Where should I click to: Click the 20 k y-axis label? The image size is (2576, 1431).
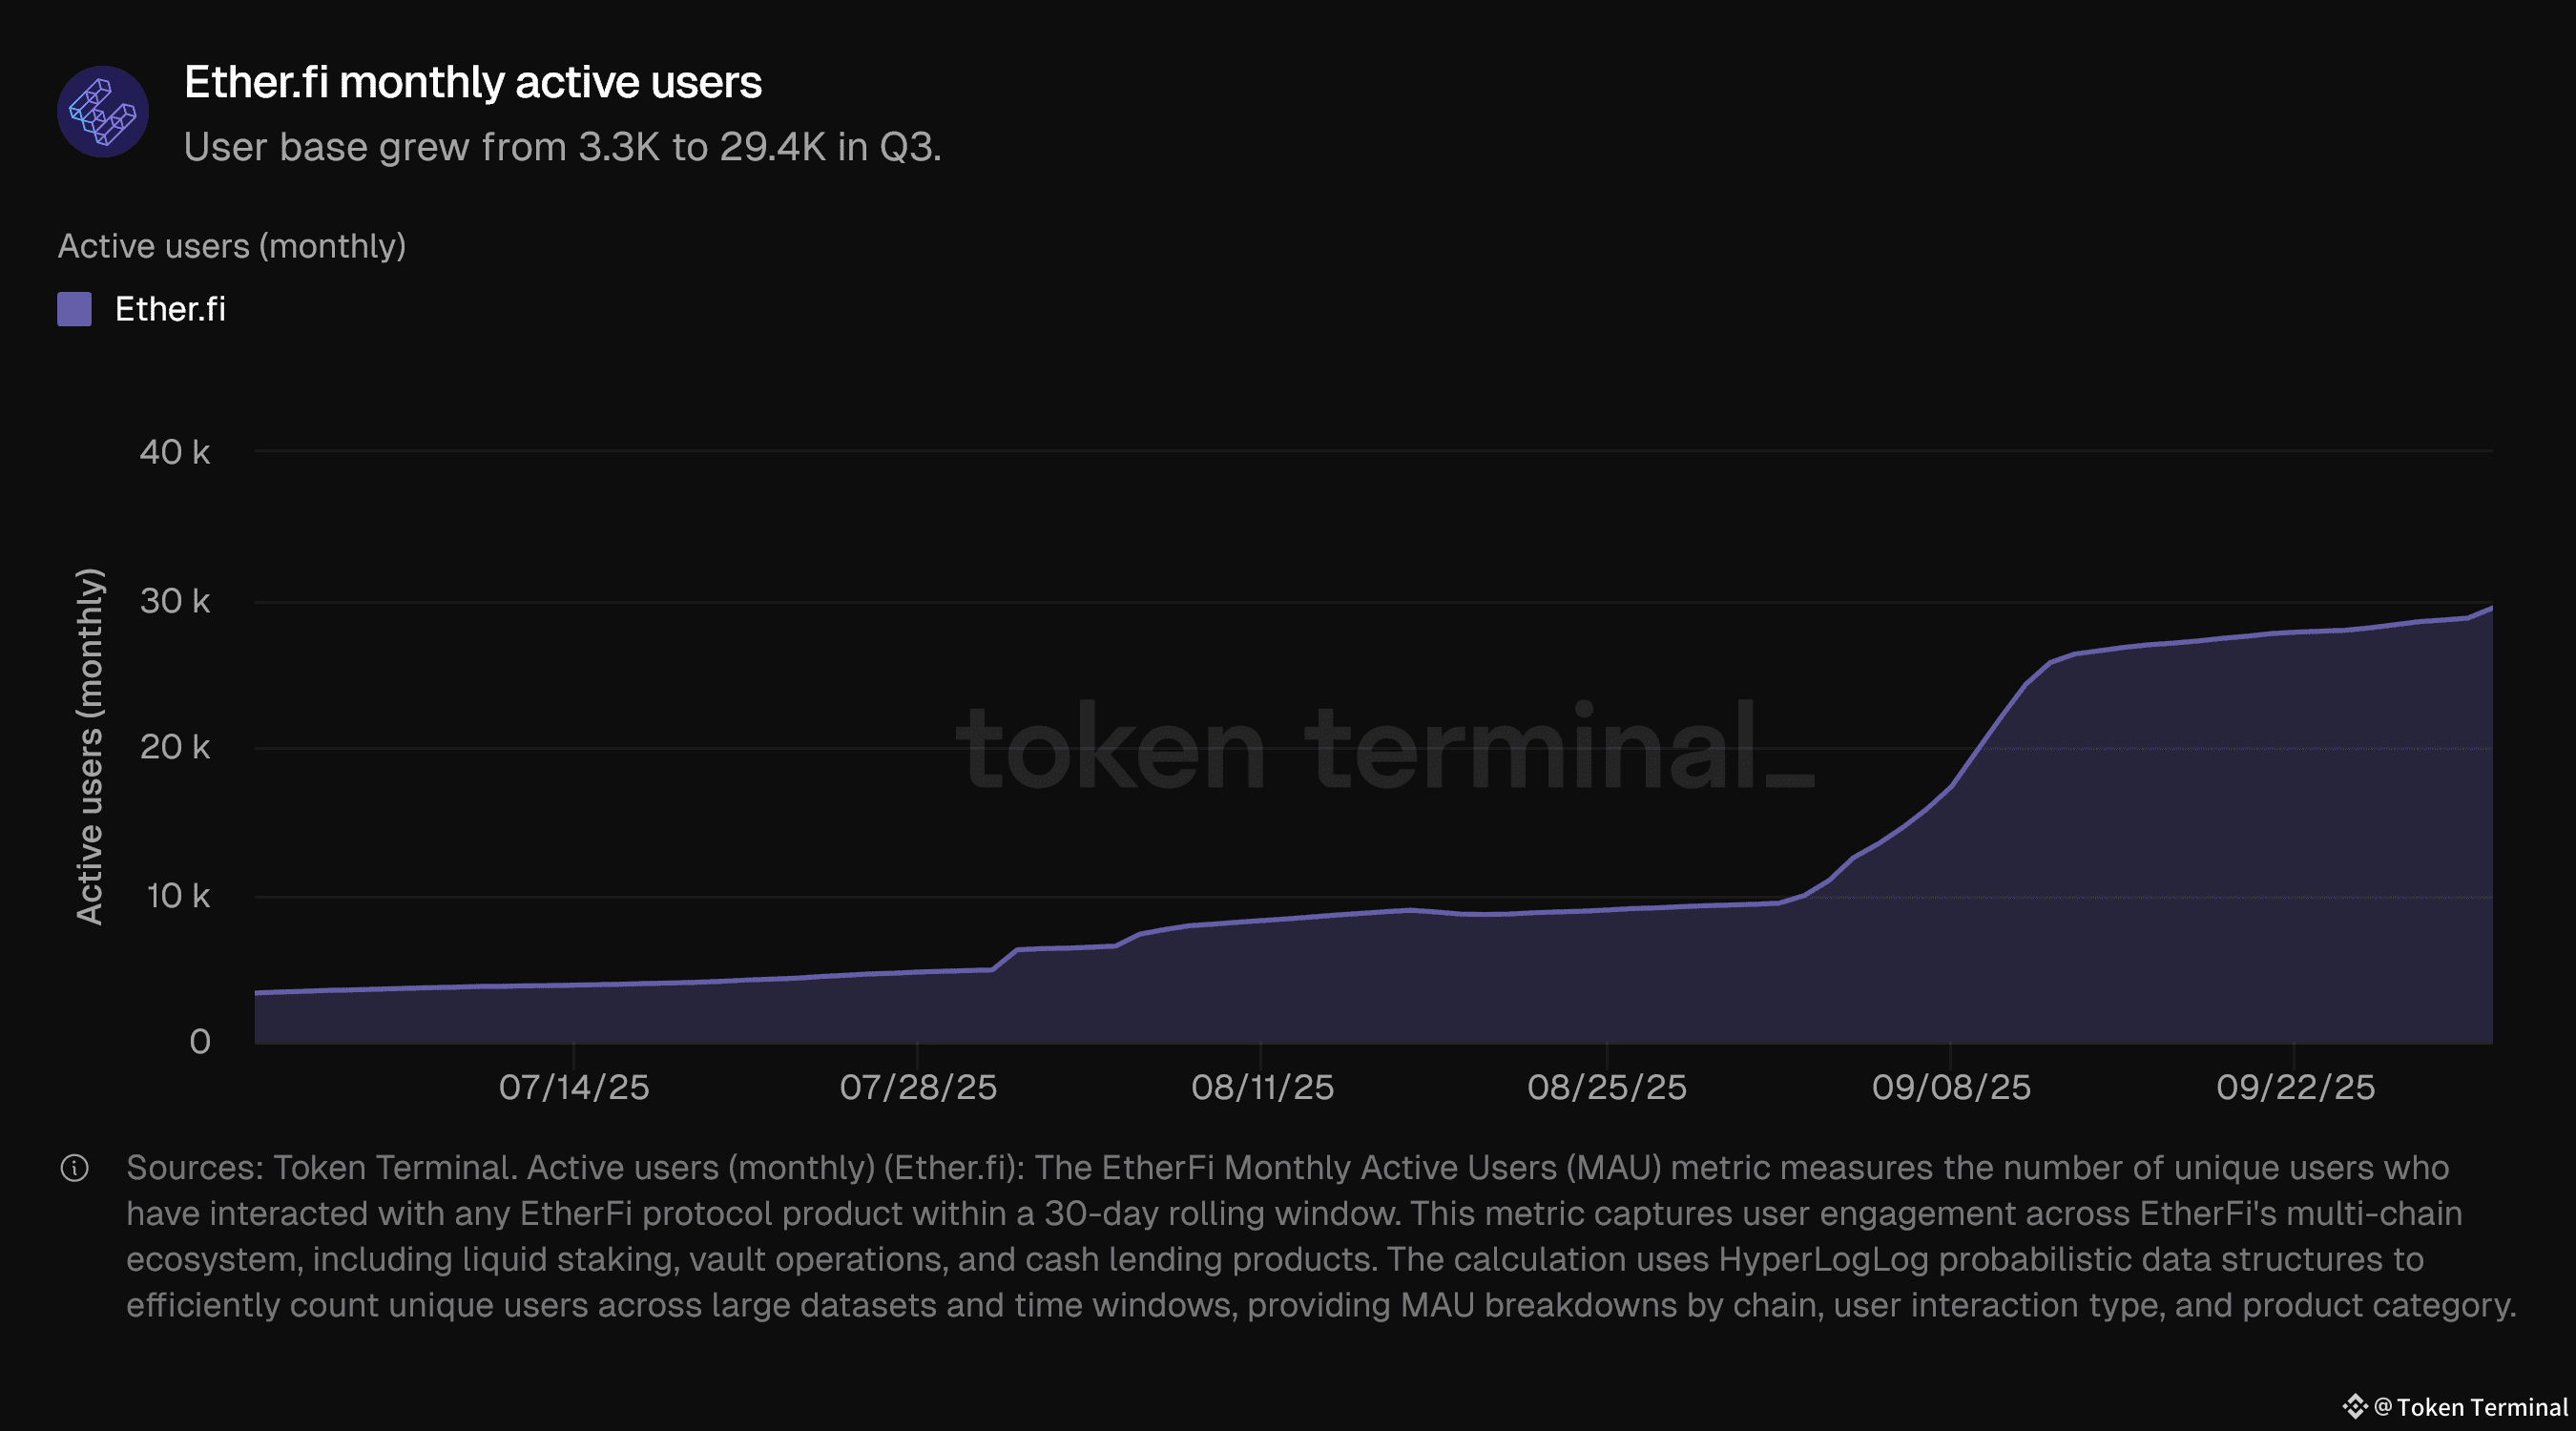[175, 747]
